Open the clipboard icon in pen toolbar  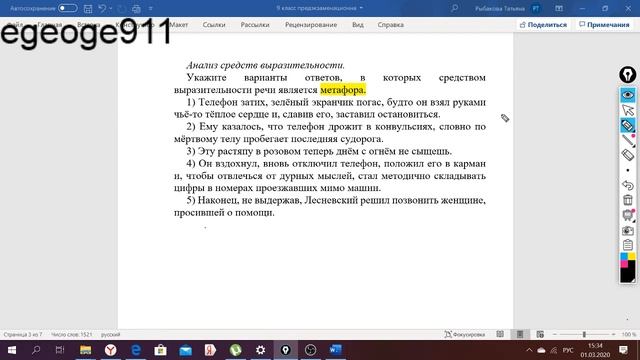click(x=628, y=245)
